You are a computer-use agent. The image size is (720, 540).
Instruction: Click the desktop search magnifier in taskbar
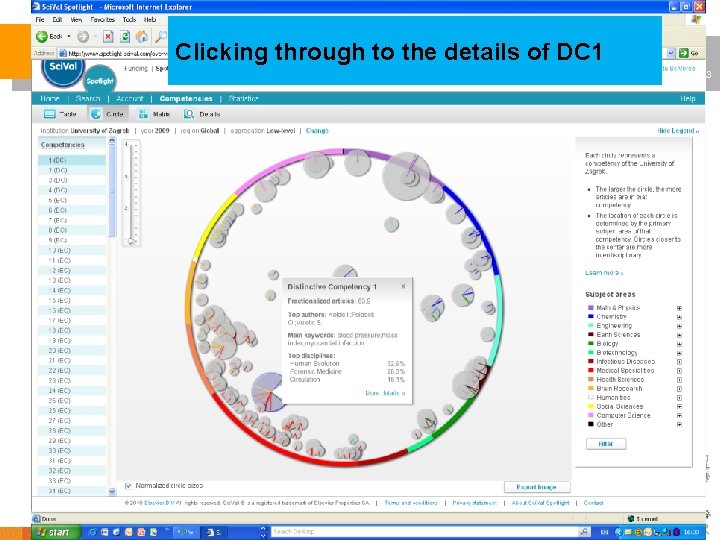coord(584,532)
